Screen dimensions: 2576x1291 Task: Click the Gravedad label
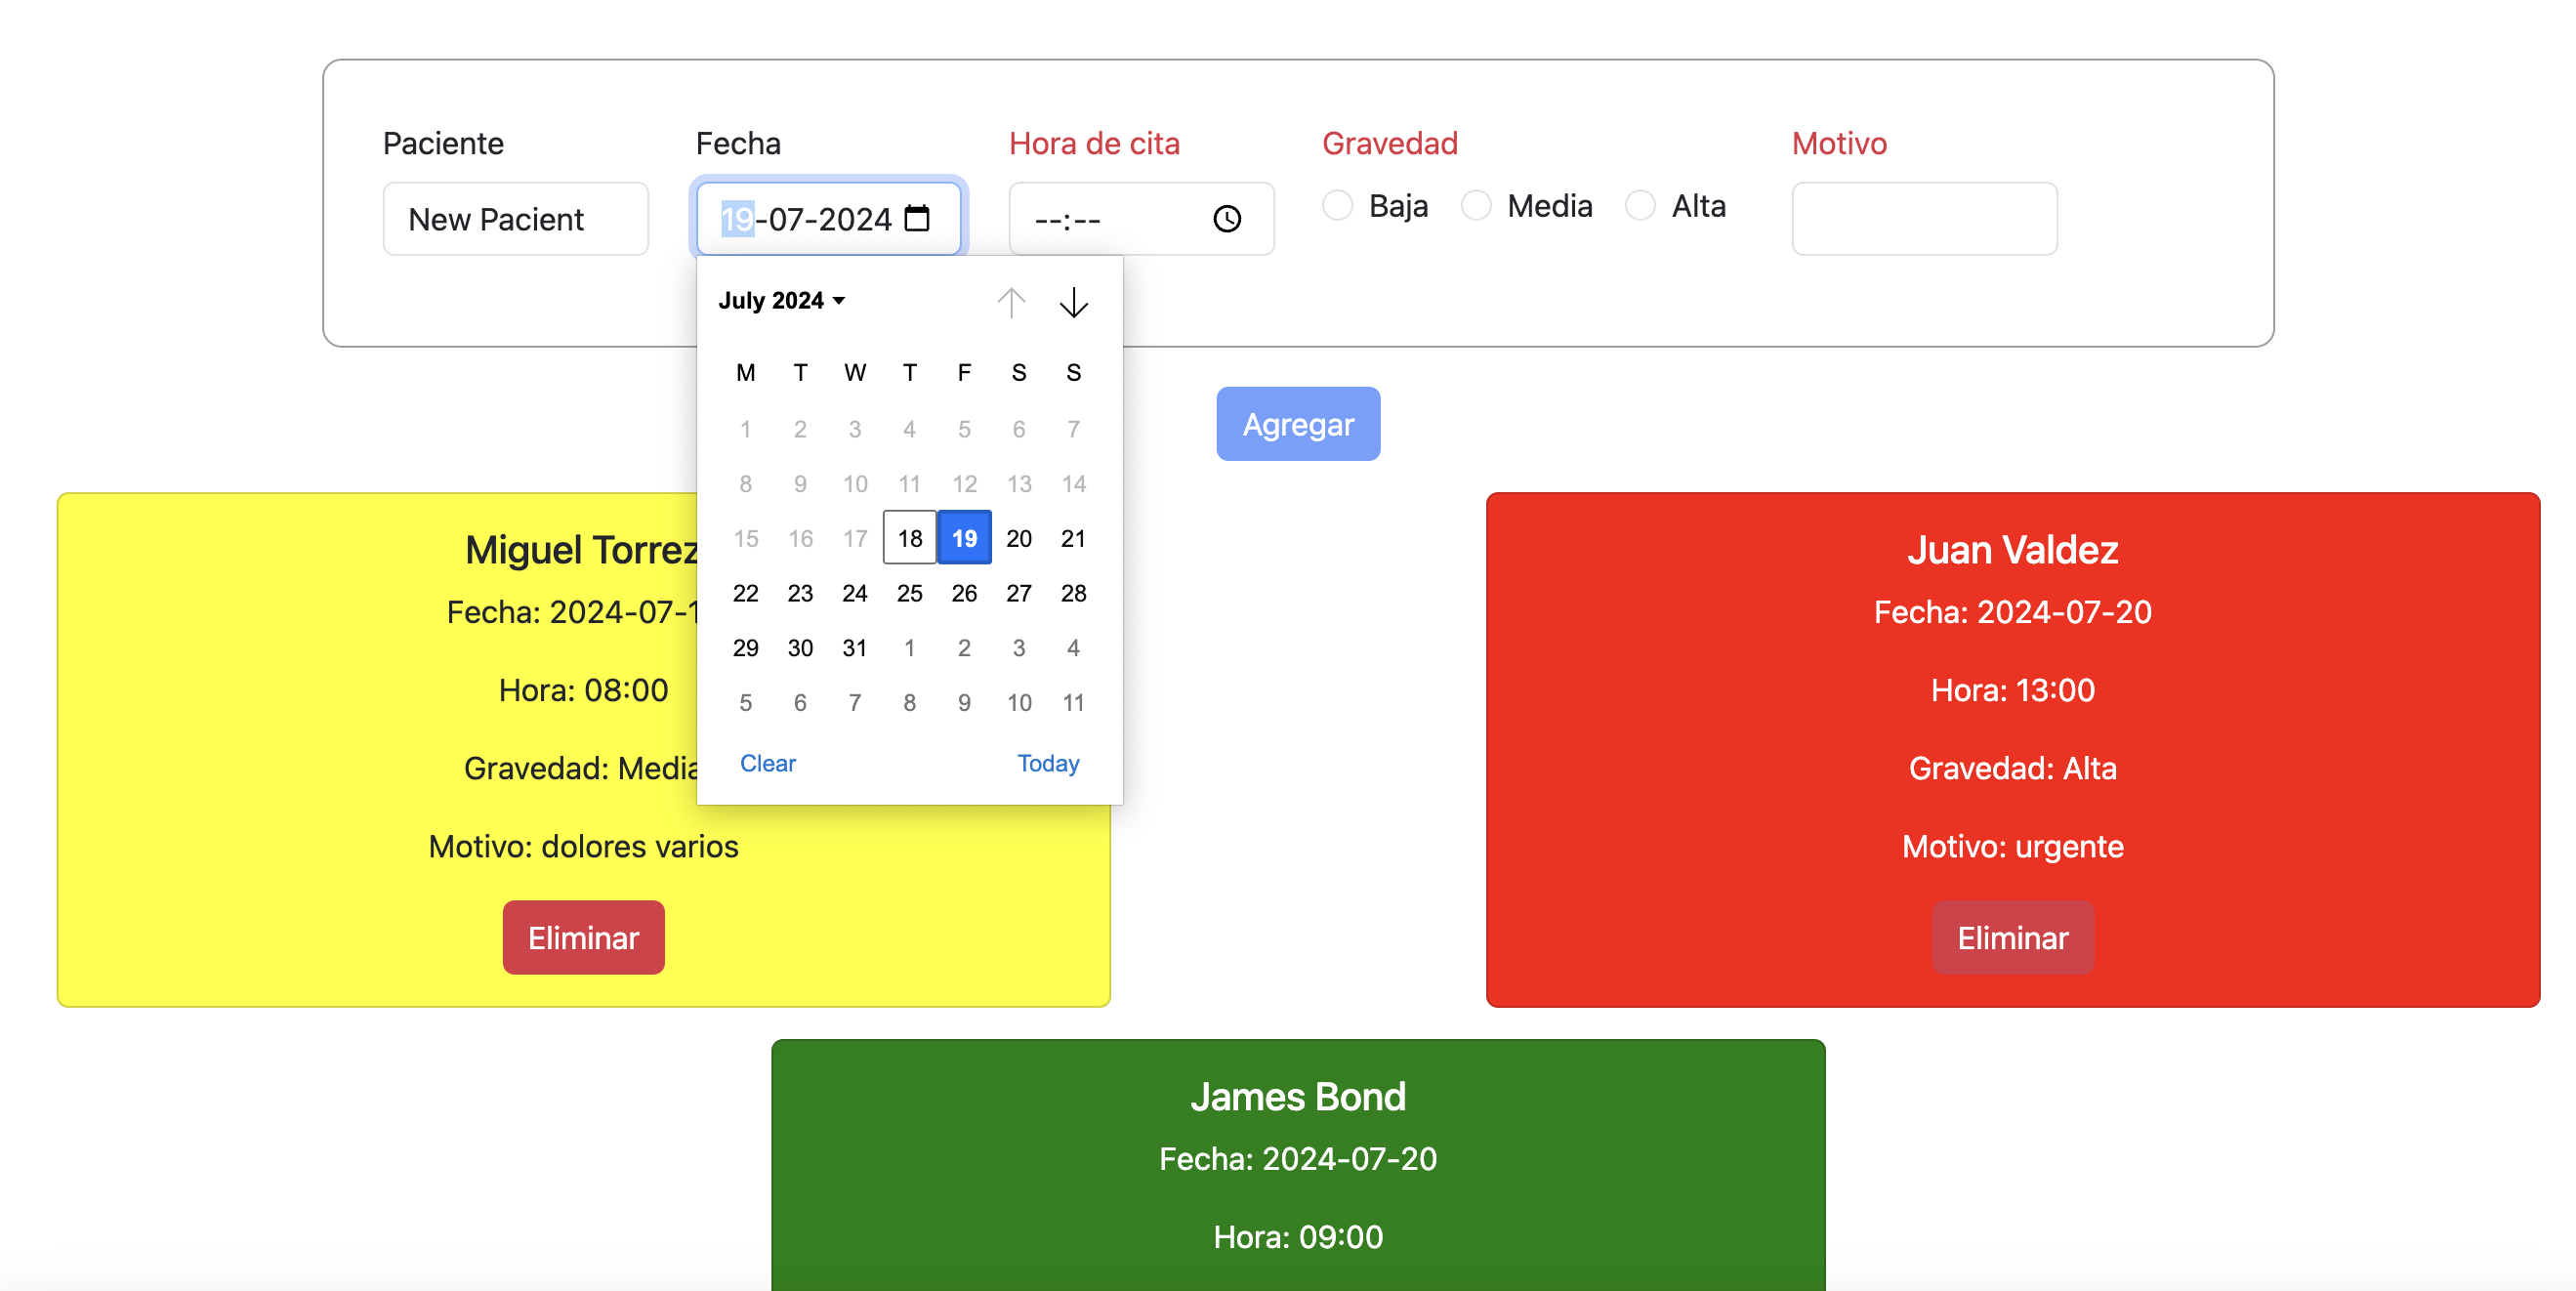coord(1390,143)
